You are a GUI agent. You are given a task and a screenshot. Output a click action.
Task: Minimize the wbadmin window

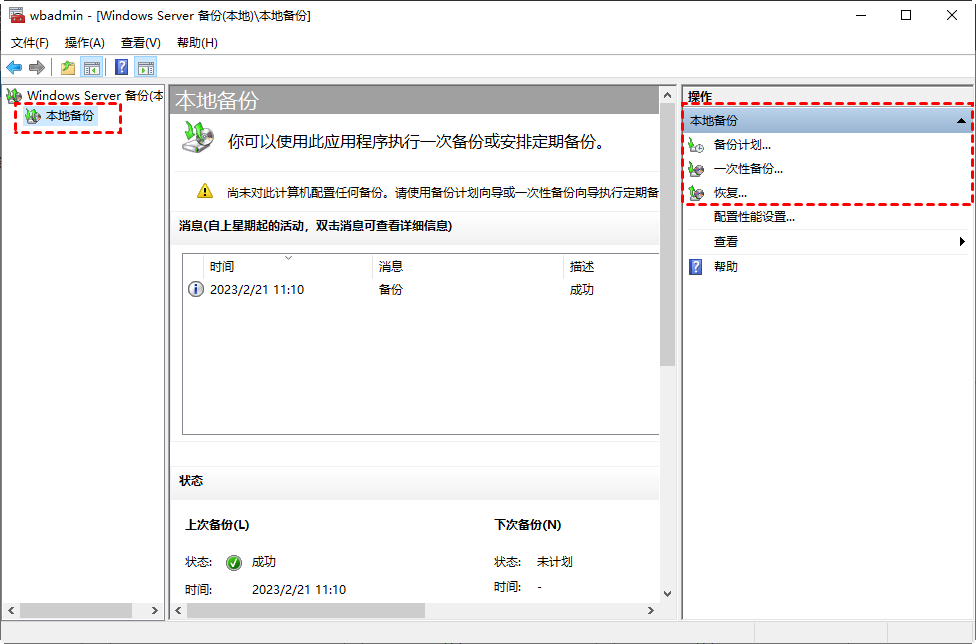pos(861,15)
